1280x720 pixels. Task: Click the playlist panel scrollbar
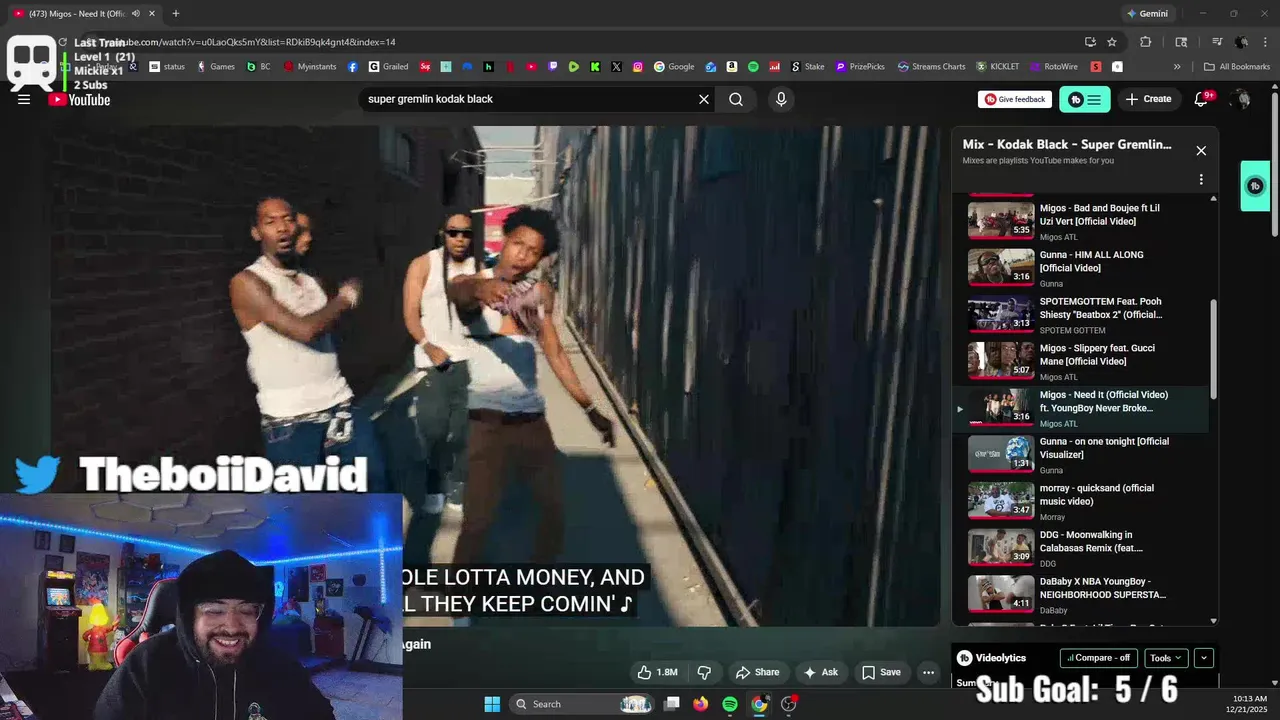point(1214,350)
